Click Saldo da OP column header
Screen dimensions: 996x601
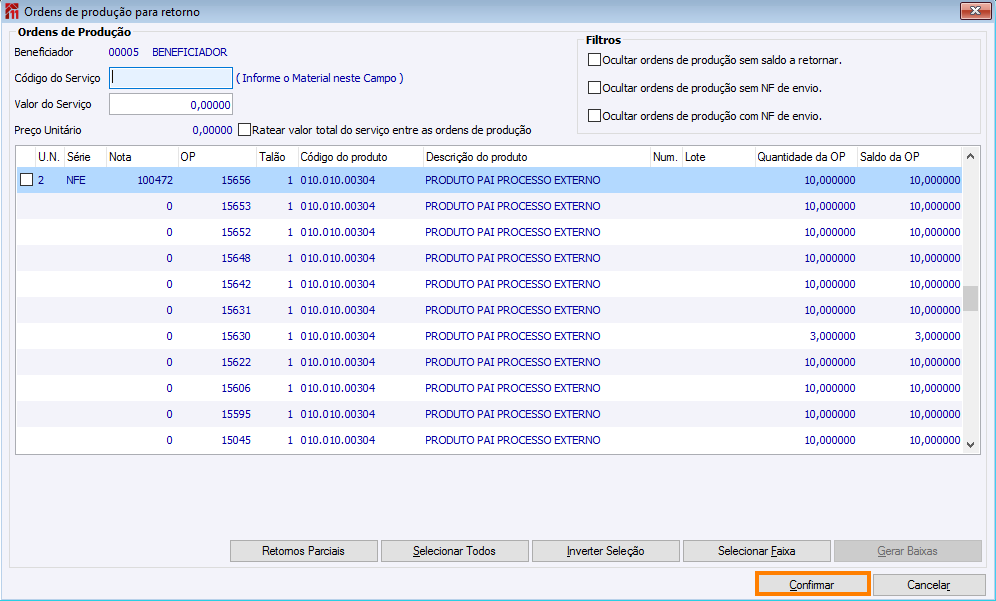pyautogui.click(x=910, y=157)
